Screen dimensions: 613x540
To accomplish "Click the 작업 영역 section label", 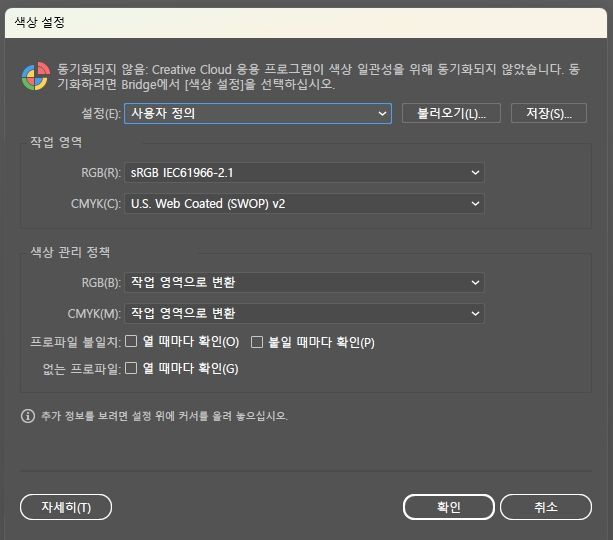I will tap(57, 142).
